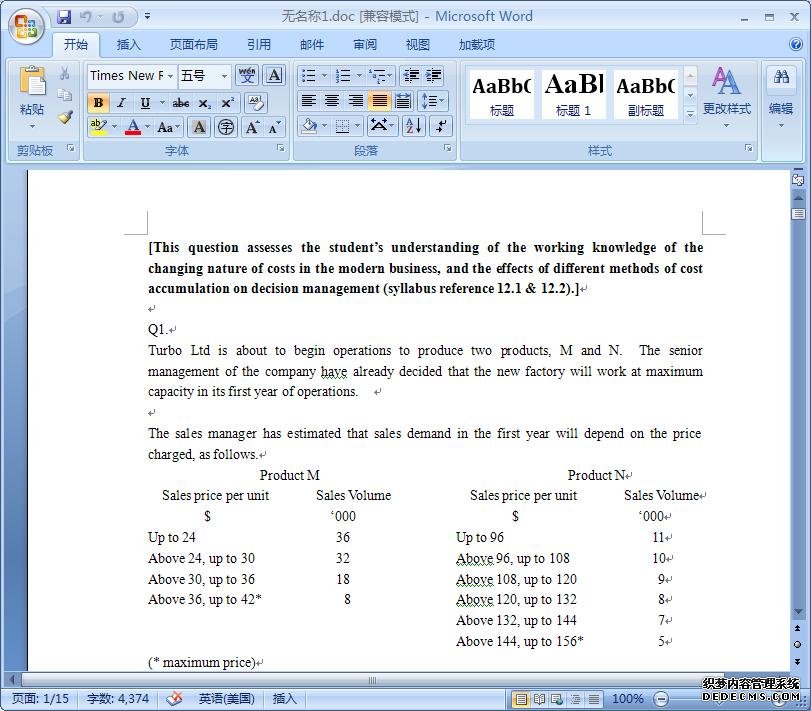Apply strikethrough formatting
The width and height of the screenshot is (811, 711).
pos(180,103)
